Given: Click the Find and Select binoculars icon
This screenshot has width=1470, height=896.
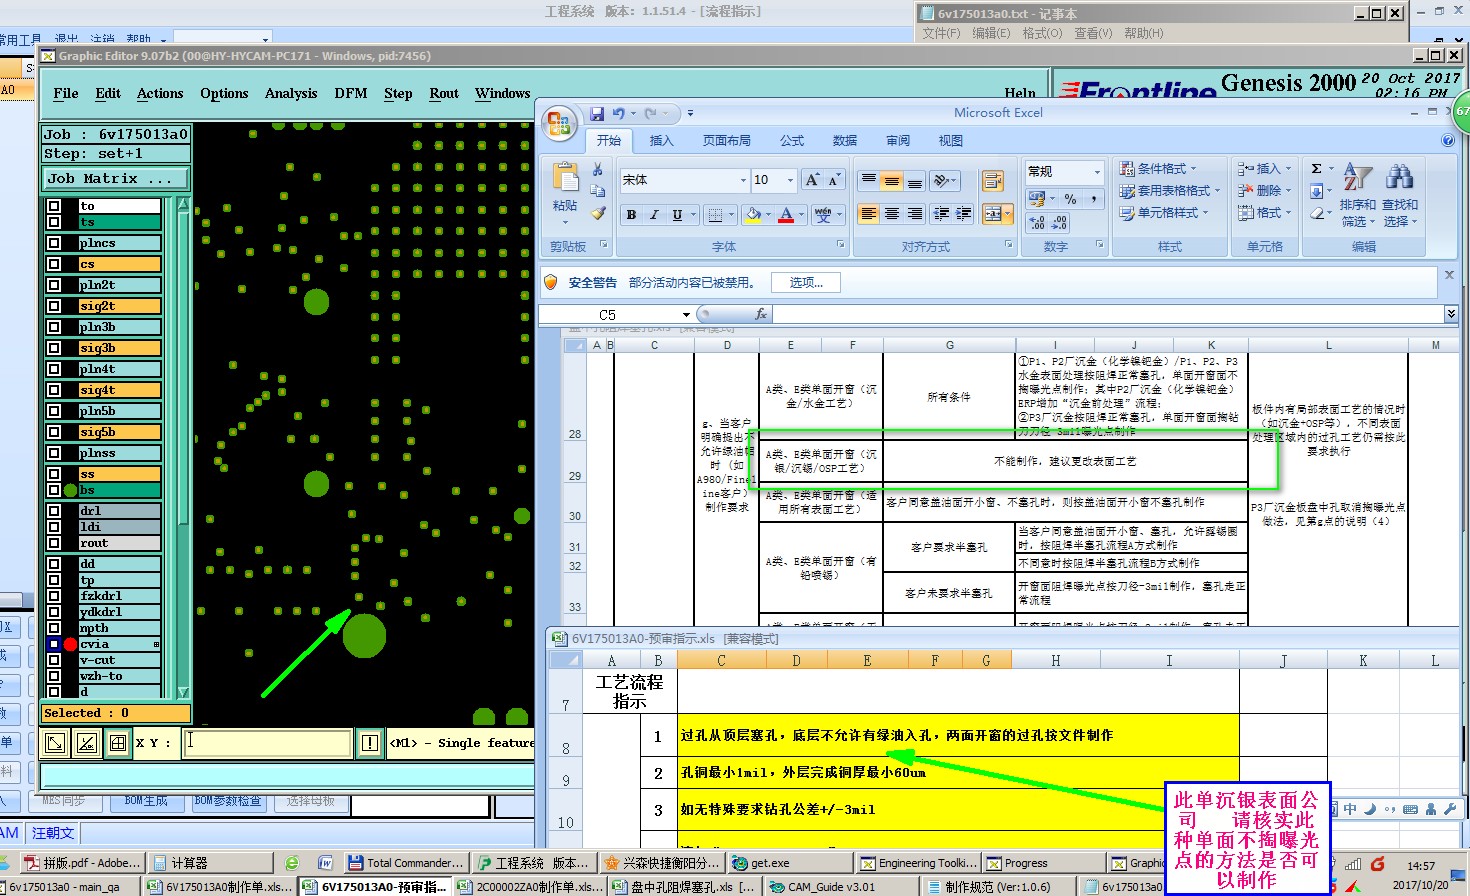Looking at the screenshot, I should (x=1399, y=177).
